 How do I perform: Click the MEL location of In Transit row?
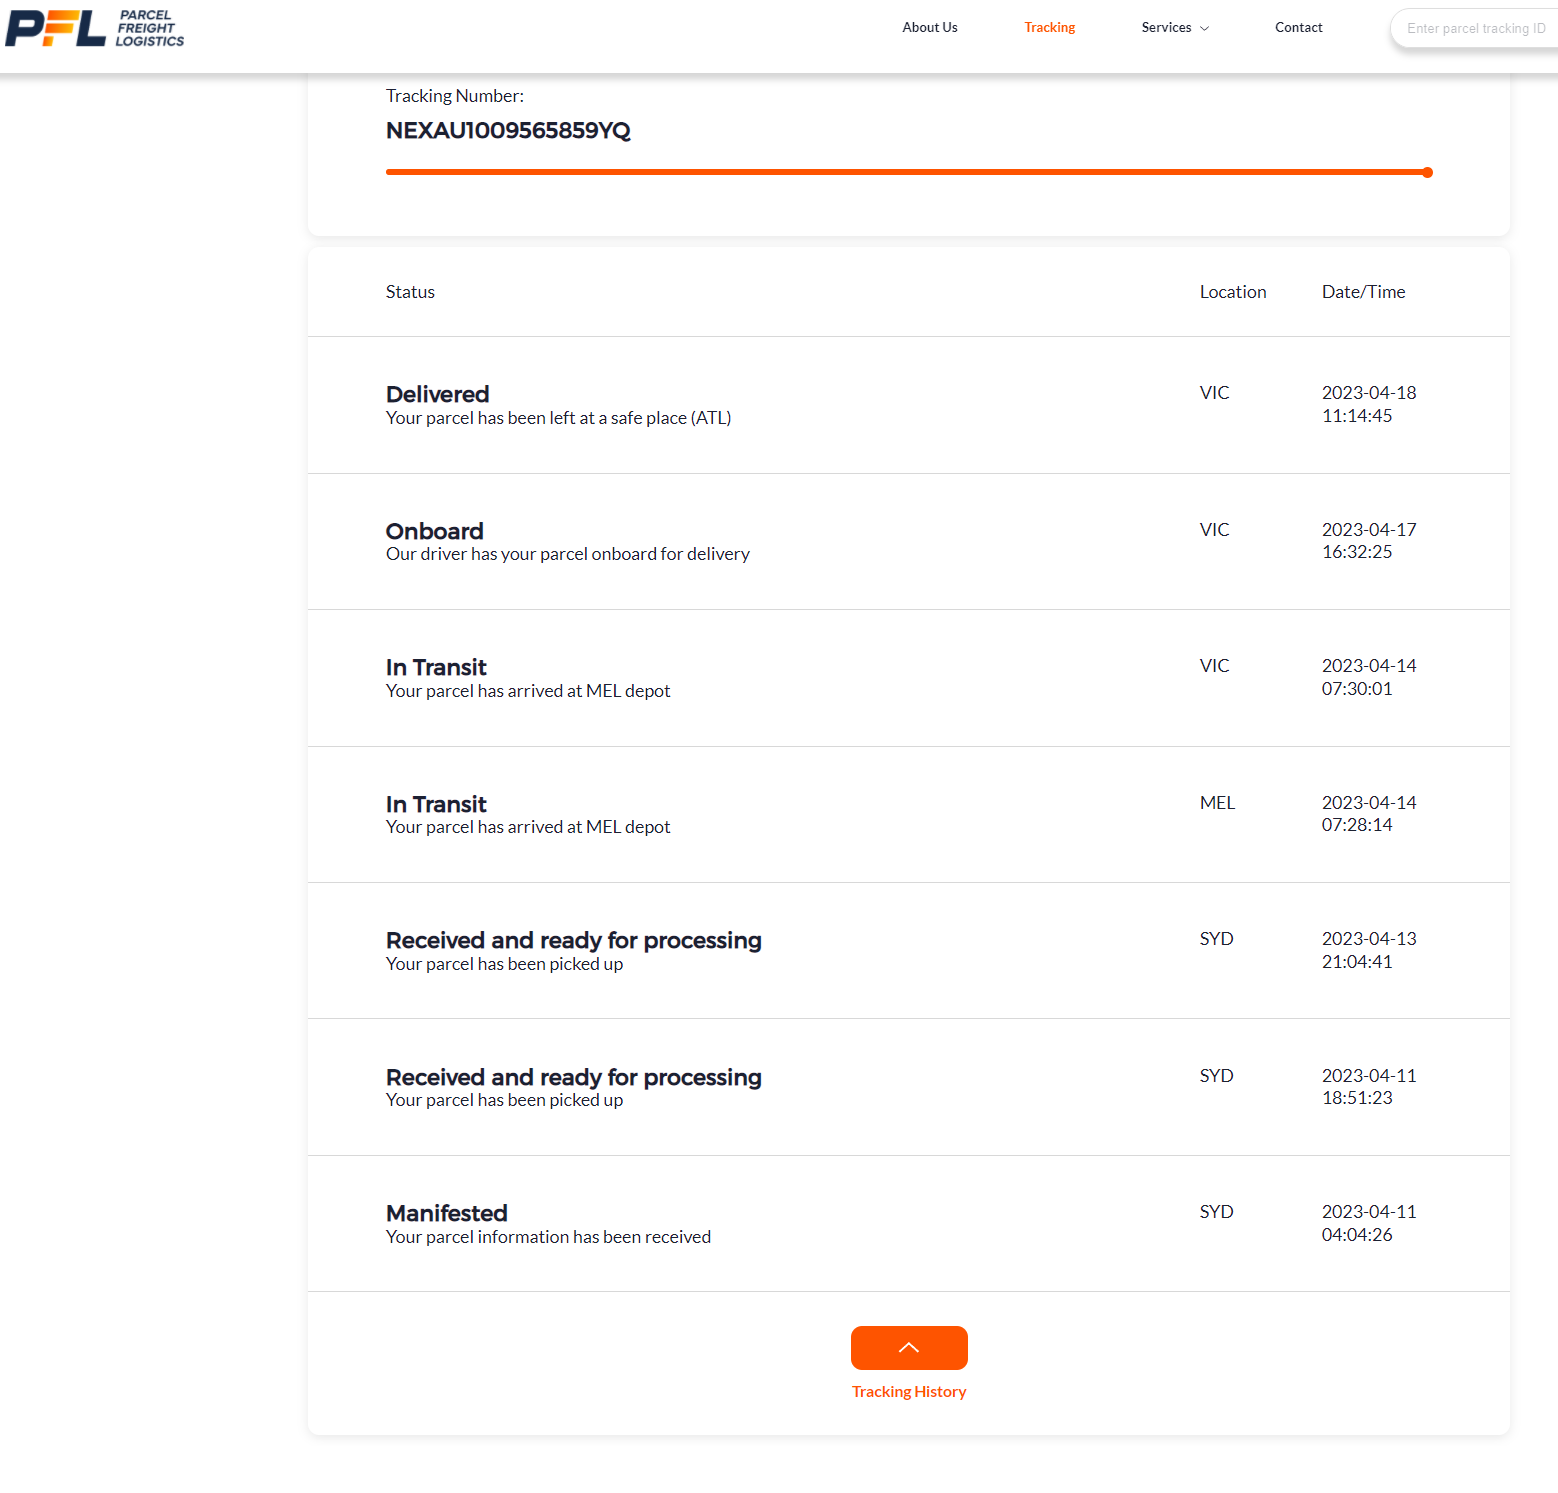coord(1217,803)
